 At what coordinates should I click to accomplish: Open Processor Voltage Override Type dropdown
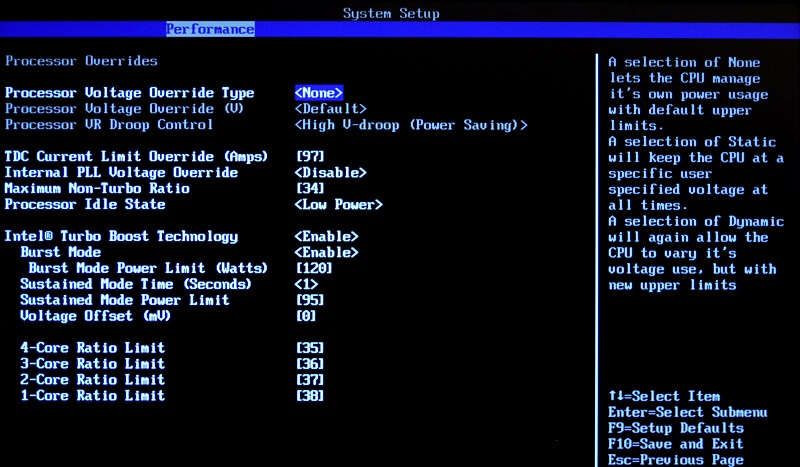point(319,93)
